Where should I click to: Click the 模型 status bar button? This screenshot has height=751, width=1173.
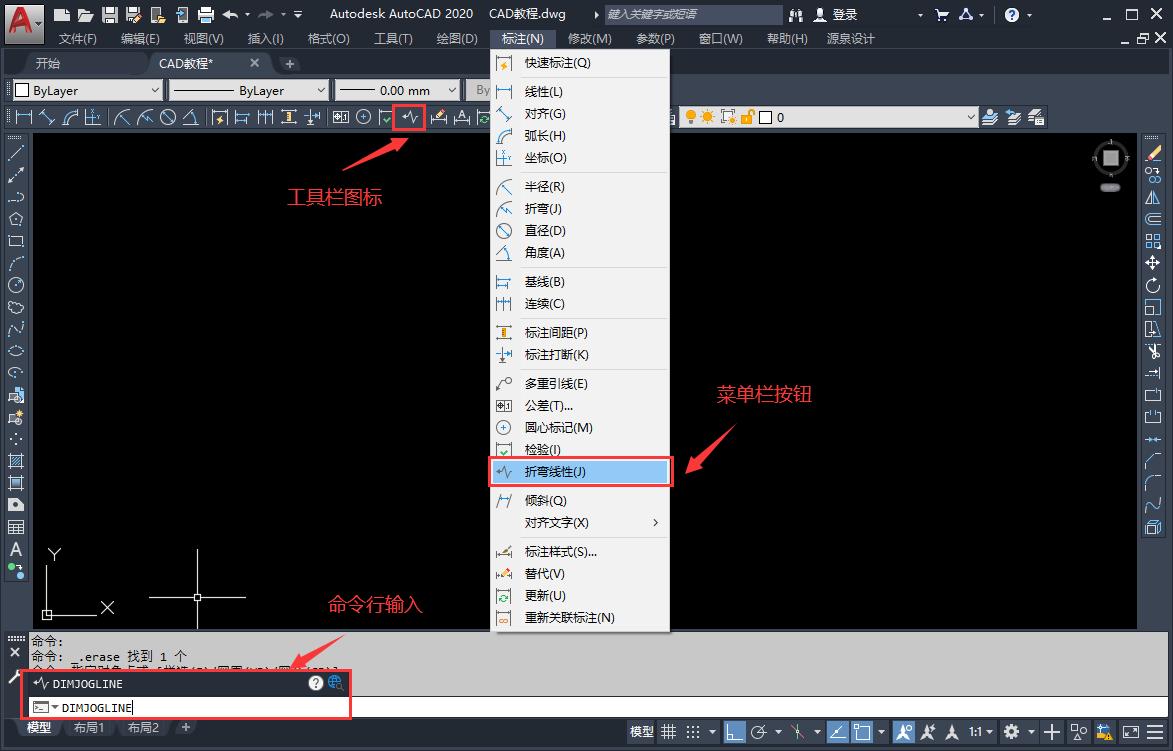642,732
